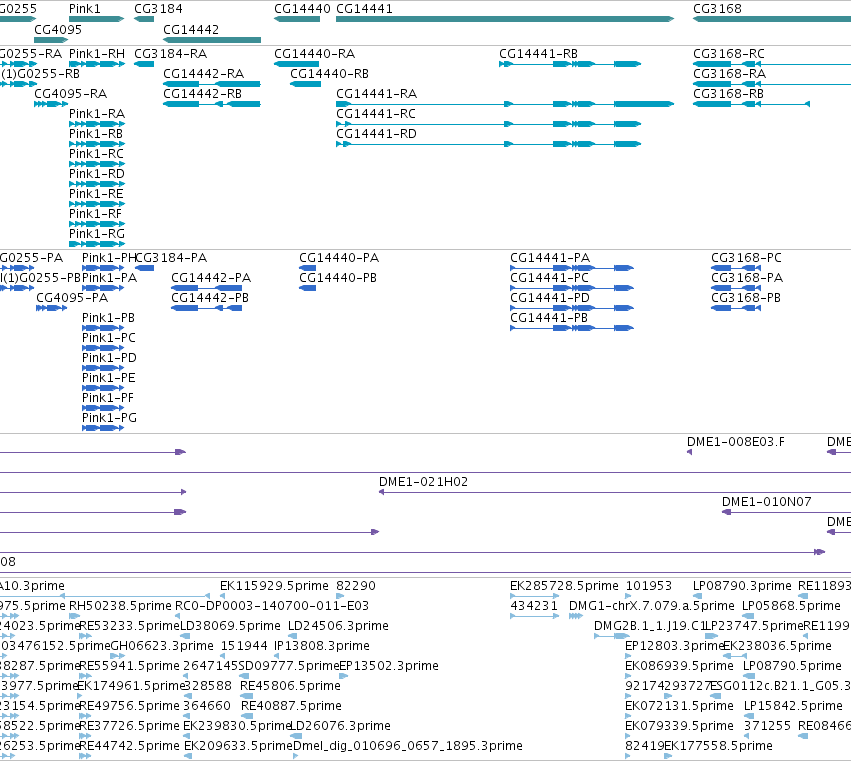The height and width of the screenshot is (761, 851).
Task: Select transcript CG14441-RD
Action: 488,144
